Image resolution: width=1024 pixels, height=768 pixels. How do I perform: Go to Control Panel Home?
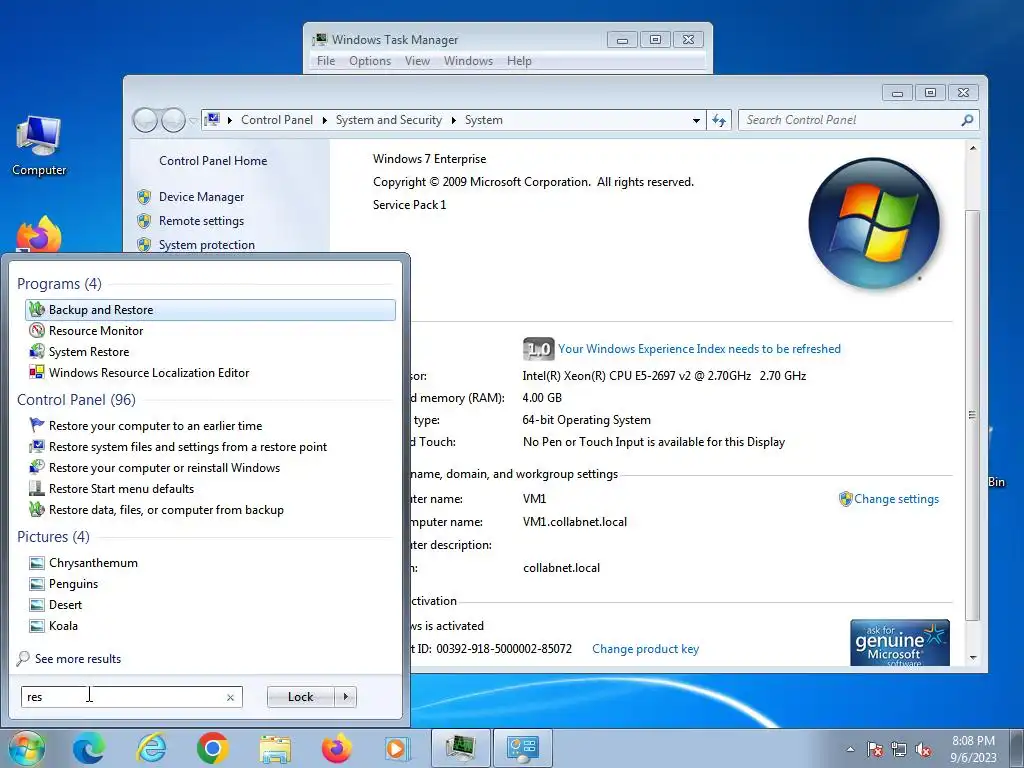(213, 161)
